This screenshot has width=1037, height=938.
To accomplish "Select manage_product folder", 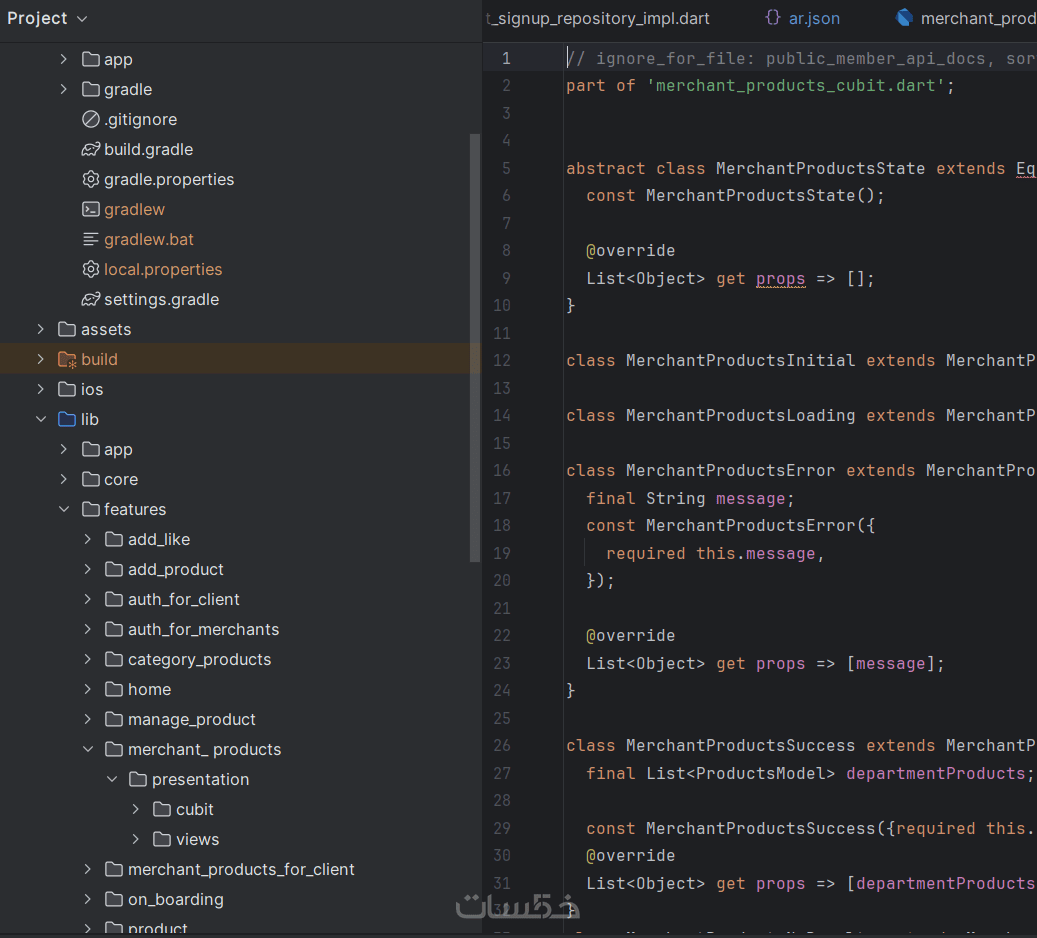I will (x=191, y=720).
